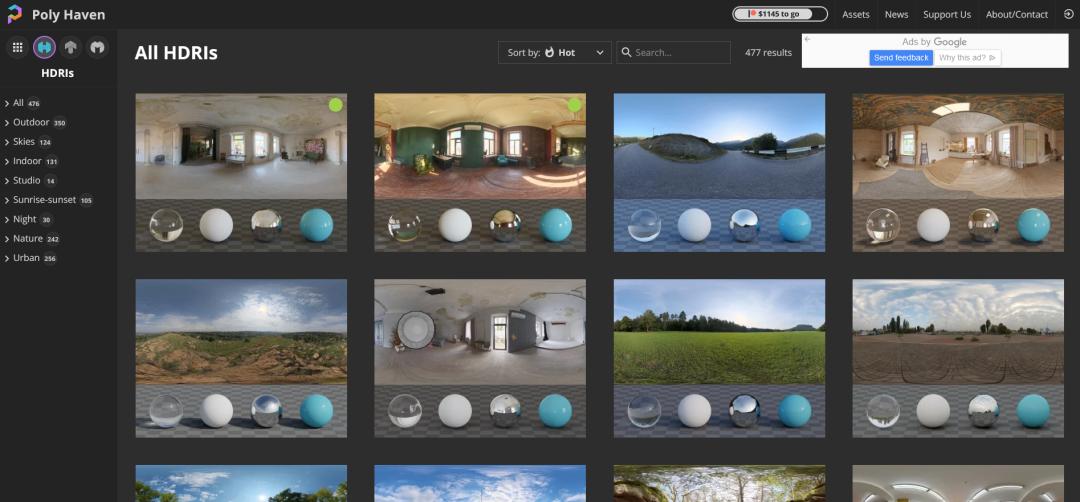Click the Poly Haven logo icon
The height and width of the screenshot is (502, 1080).
click(14, 14)
